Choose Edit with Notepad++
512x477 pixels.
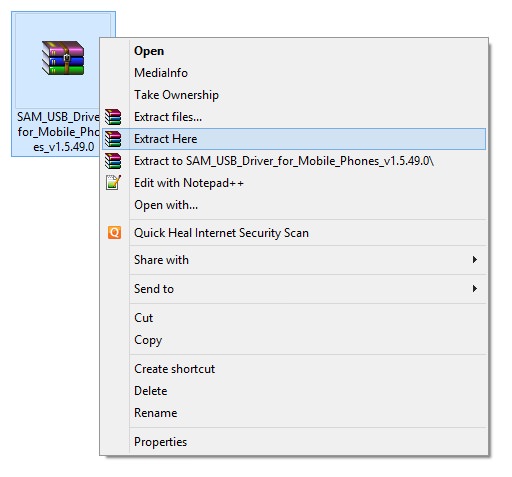tap(294, 183)
